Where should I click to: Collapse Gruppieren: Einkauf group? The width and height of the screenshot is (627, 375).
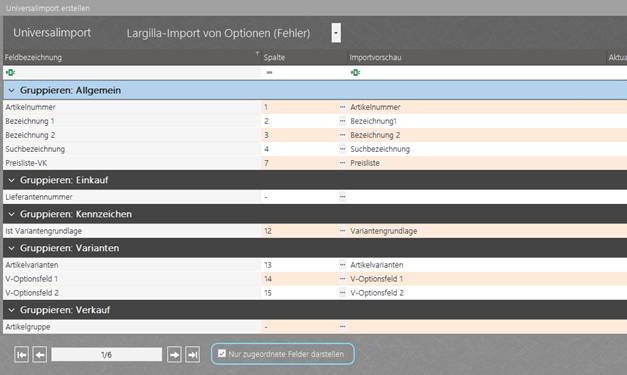pos(12,180)
